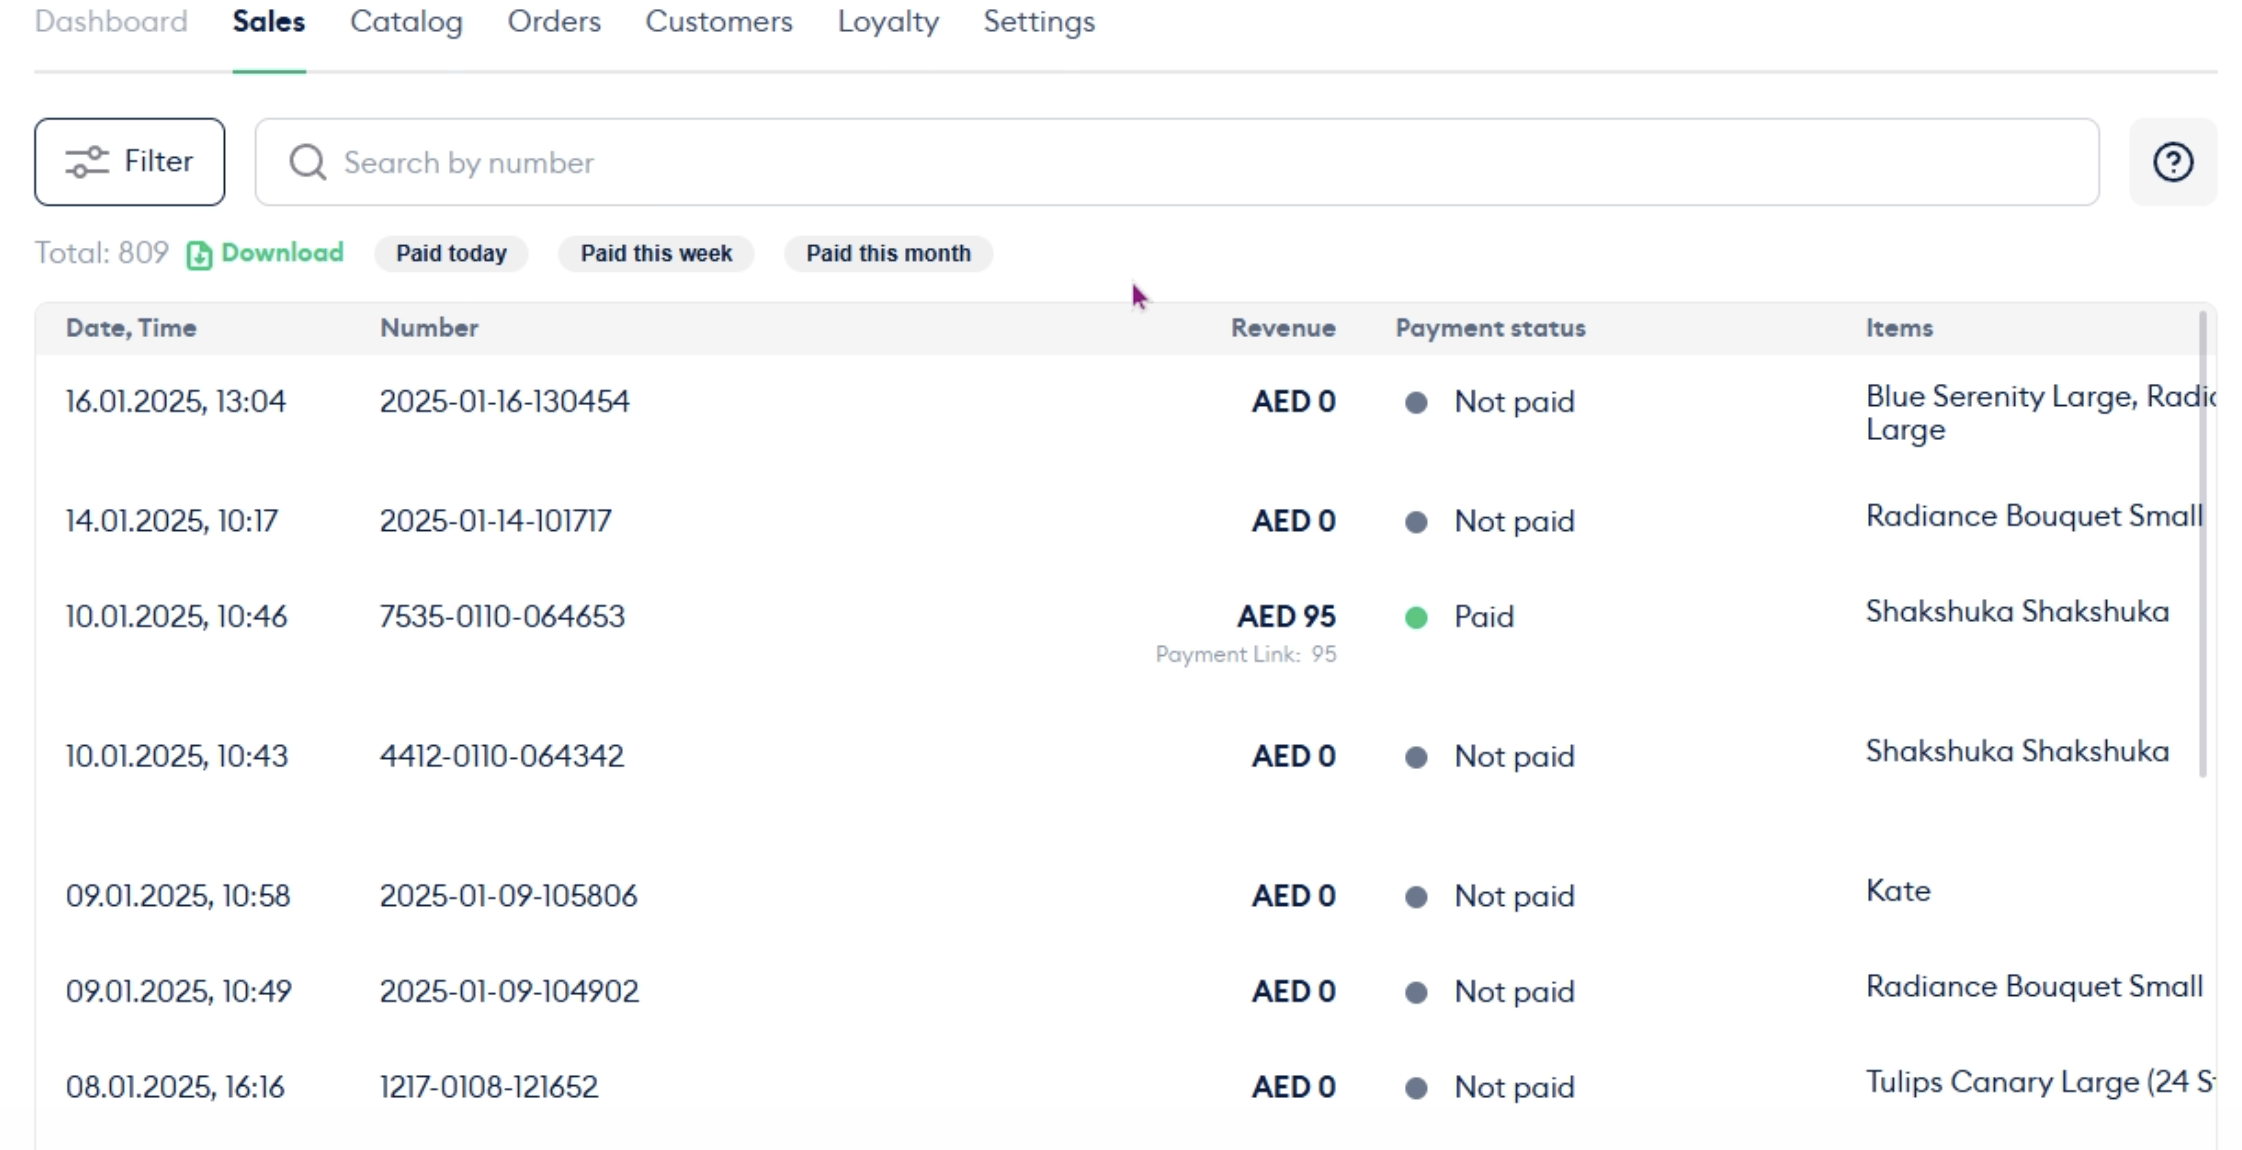
Task: Switch to the Catalog tab
Action: click(x=406, y=22)
